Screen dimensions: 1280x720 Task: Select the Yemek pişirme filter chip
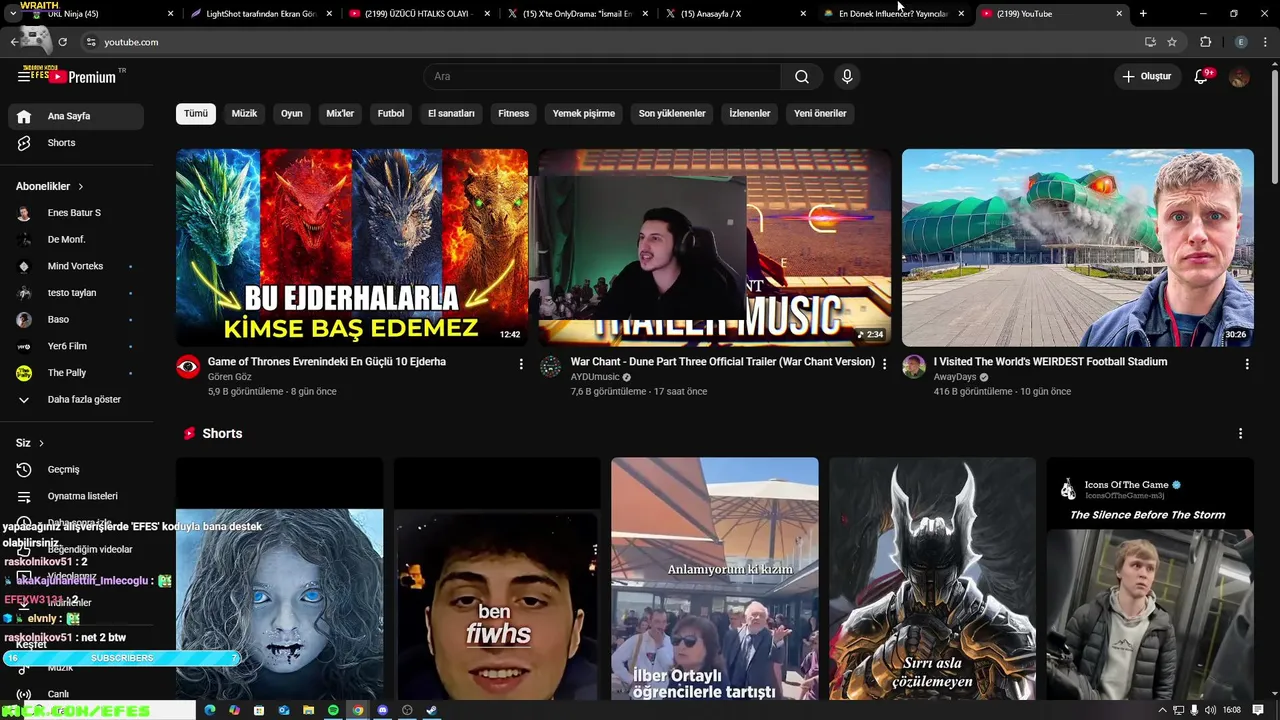[584, 113]
